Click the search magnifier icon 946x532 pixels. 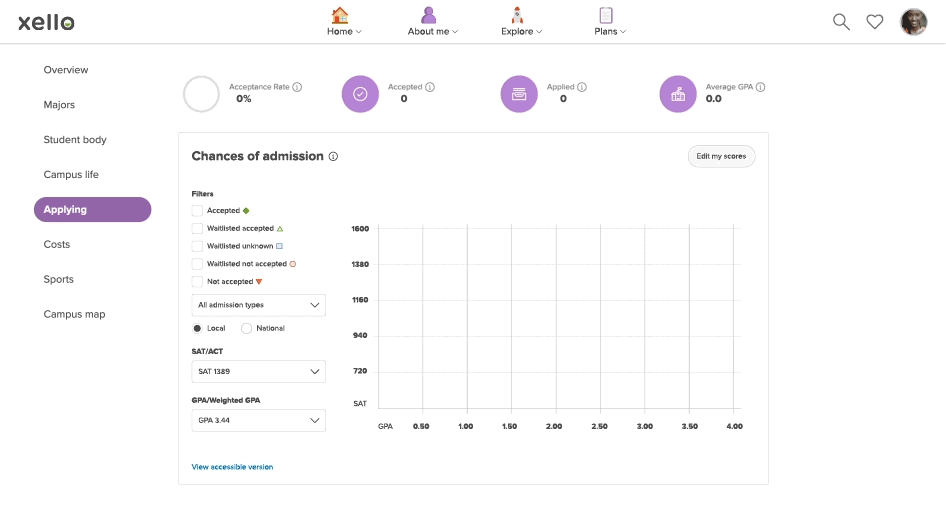pyautogui.click(x=841, y=22)
